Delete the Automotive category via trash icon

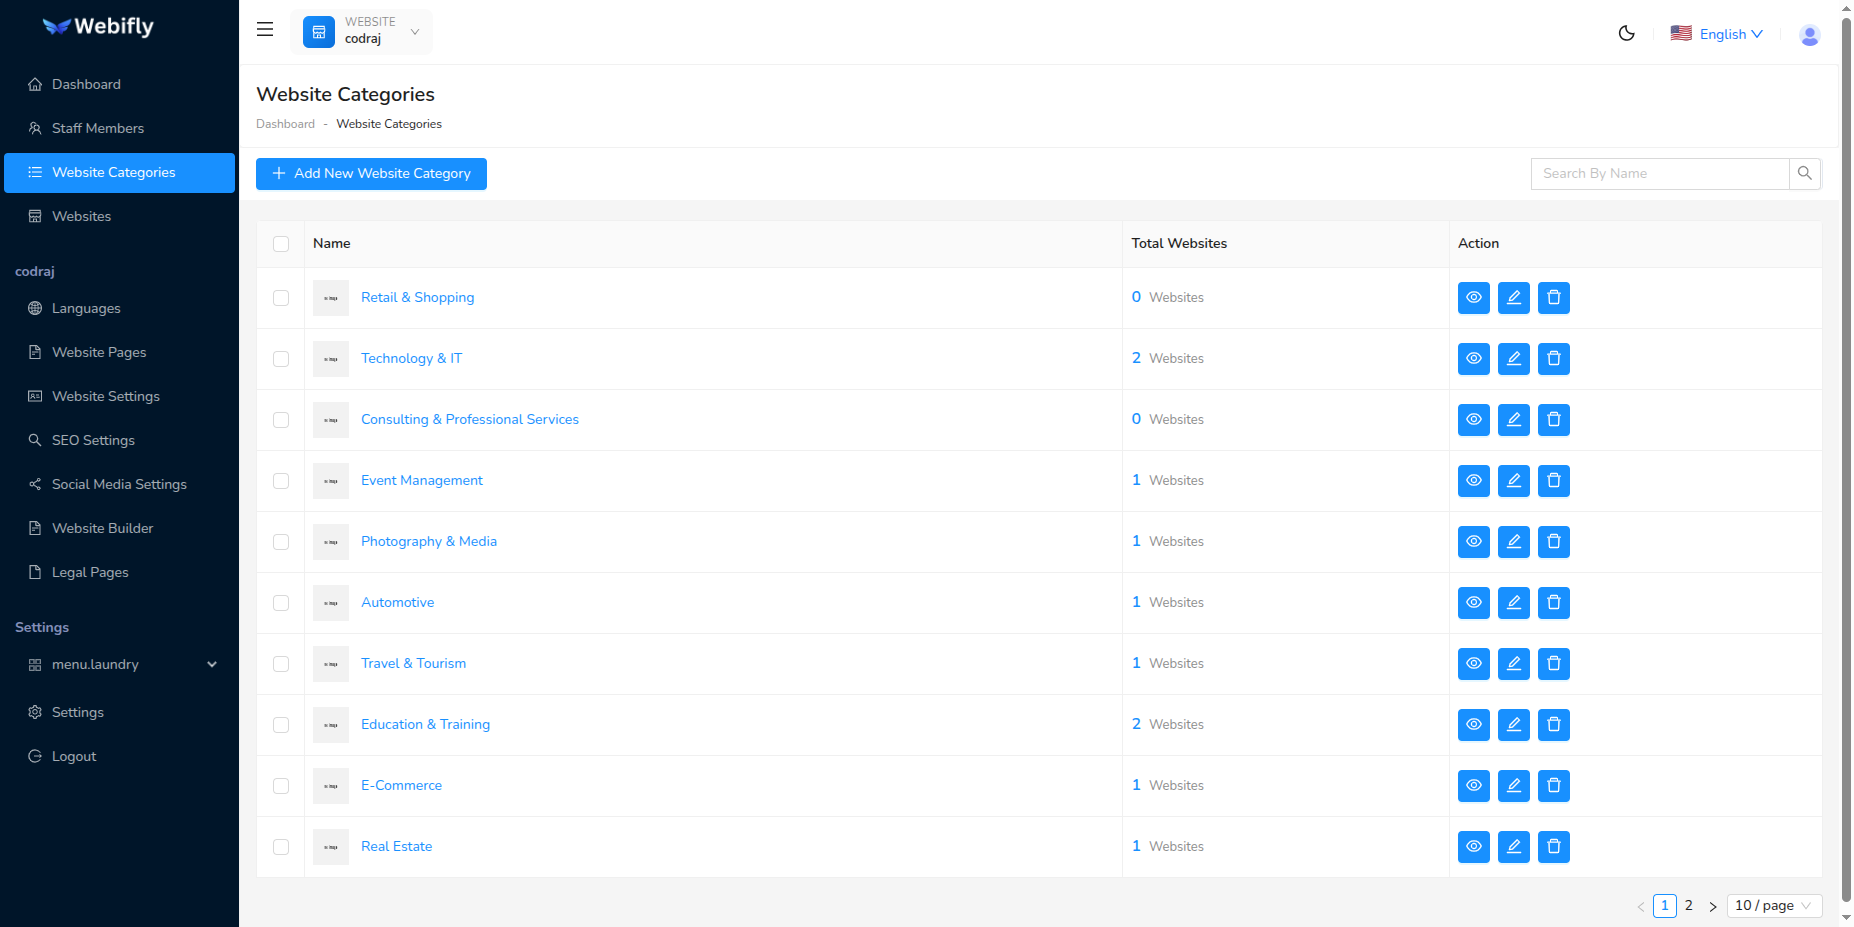(x=1553, y=602)
